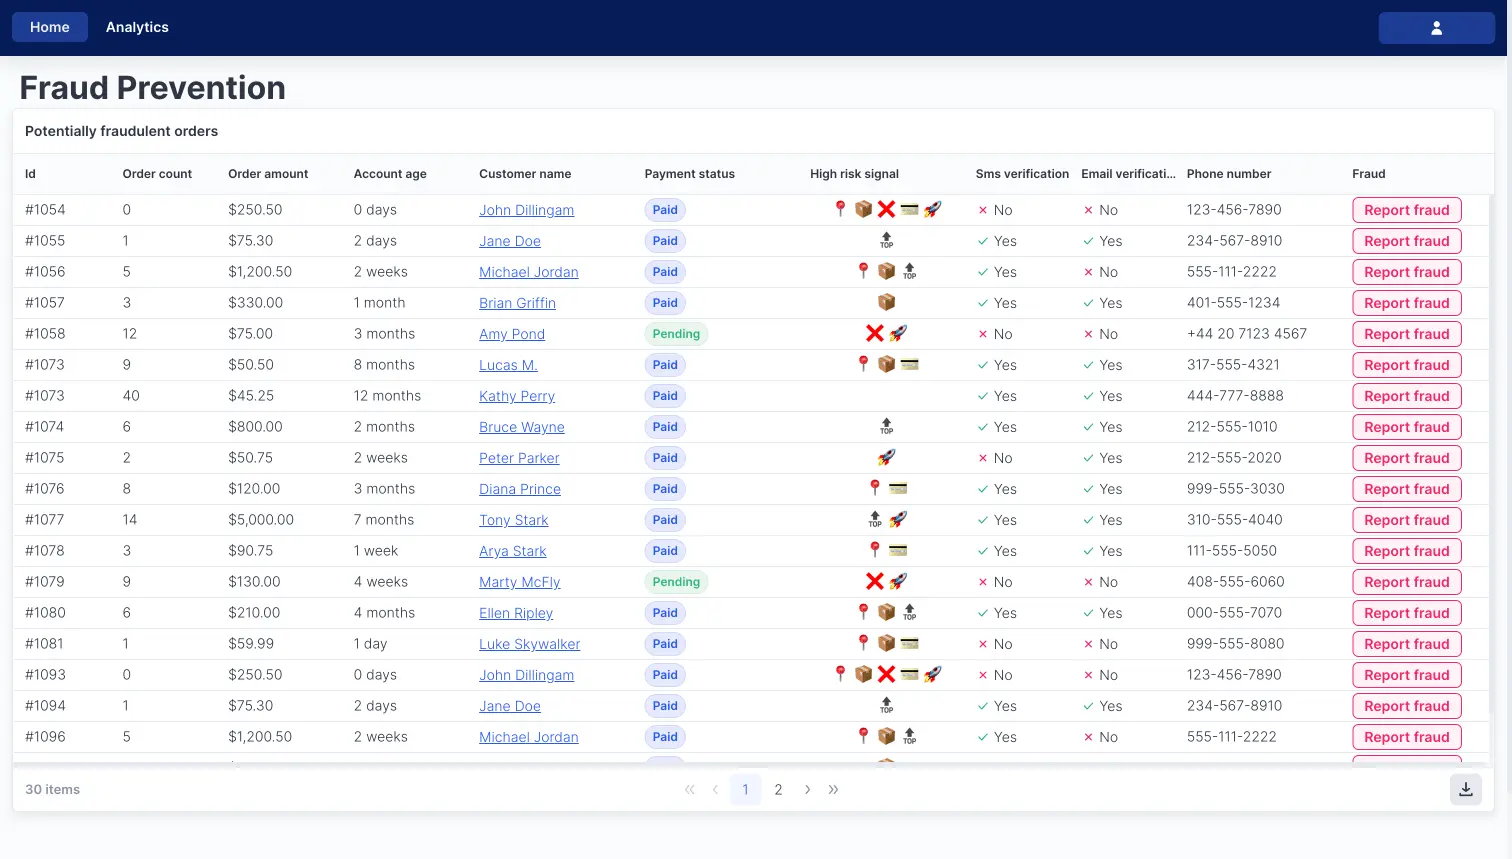Click red X icon in Marty McFly row
This screenshot has width=1512, height=859.
point(875,581)
